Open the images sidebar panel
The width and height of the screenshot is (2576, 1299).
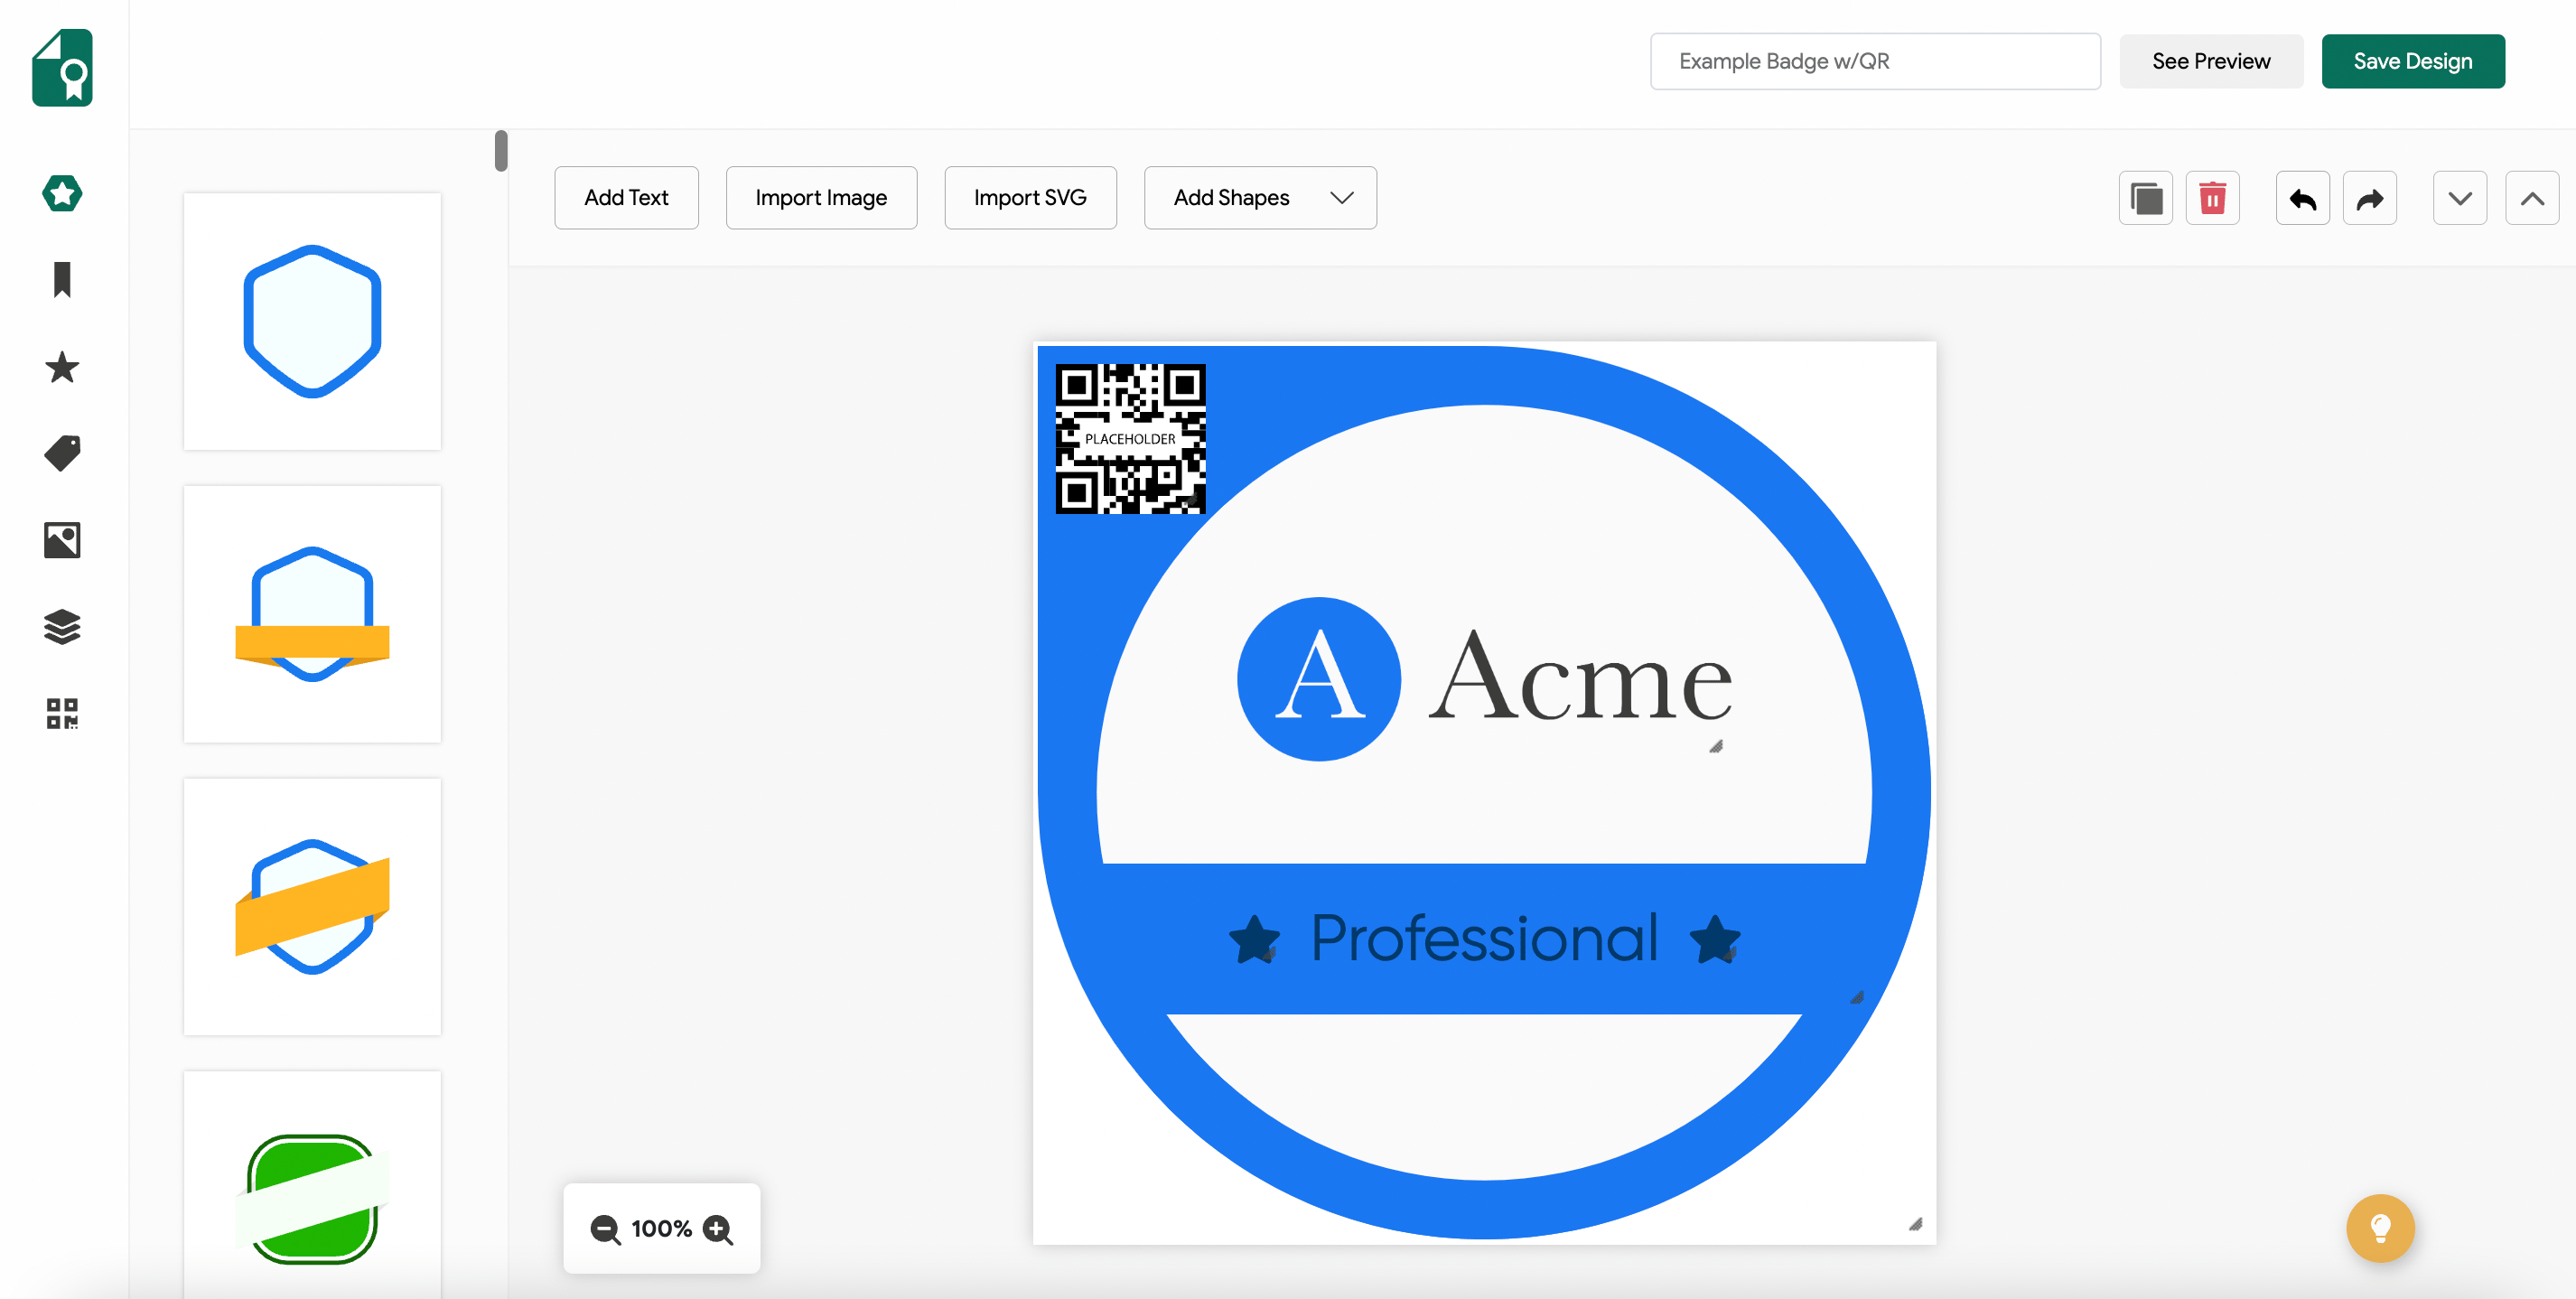[62, 540]
